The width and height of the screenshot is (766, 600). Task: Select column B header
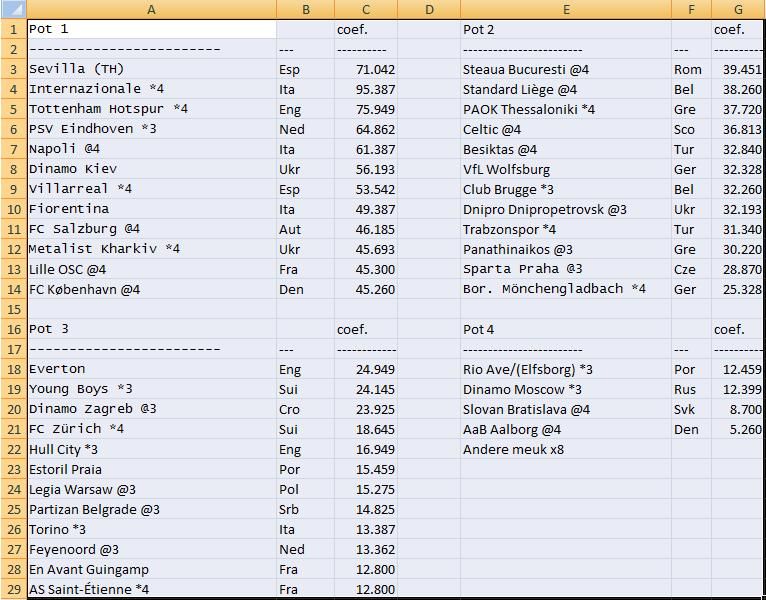[305, 9]
